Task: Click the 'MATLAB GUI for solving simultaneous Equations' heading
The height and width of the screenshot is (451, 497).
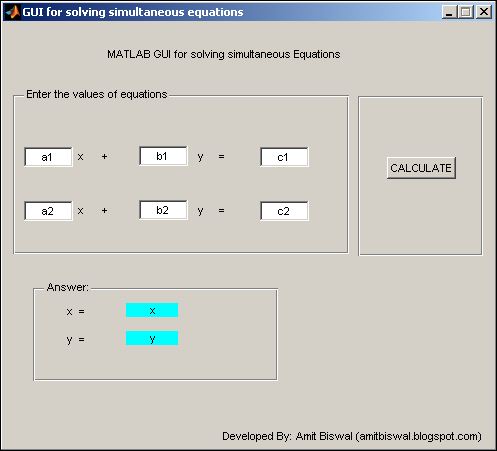Action: pos(224,54)
